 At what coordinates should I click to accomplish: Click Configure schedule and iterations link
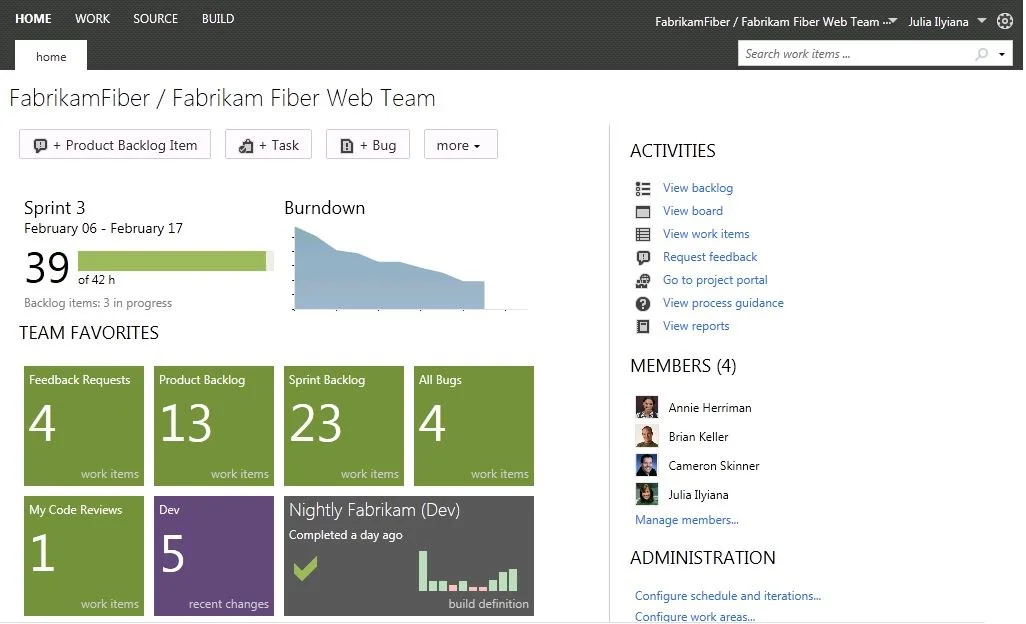coord(728,596)
